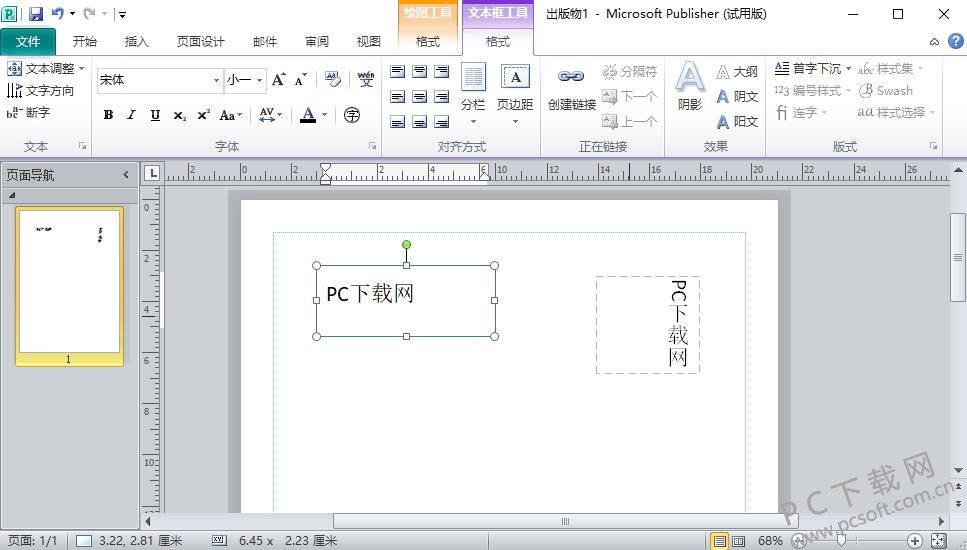Open the 邮件 ribbon tab

pos(265,42)
